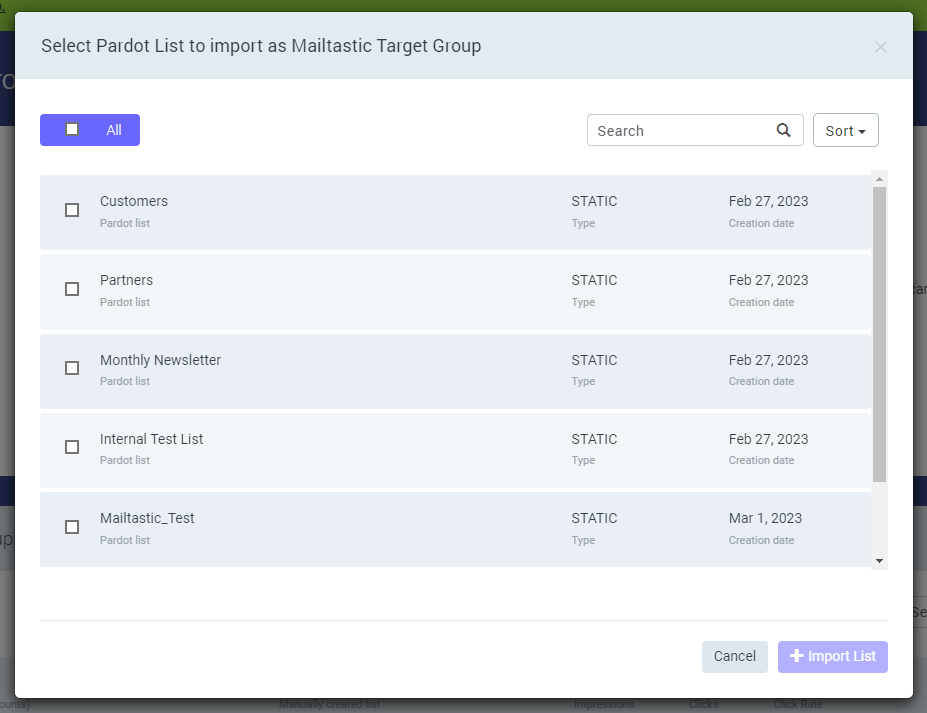Click the Monthly Newsletter name
This screenshot has height=713, width=927.
click(160, 360)
